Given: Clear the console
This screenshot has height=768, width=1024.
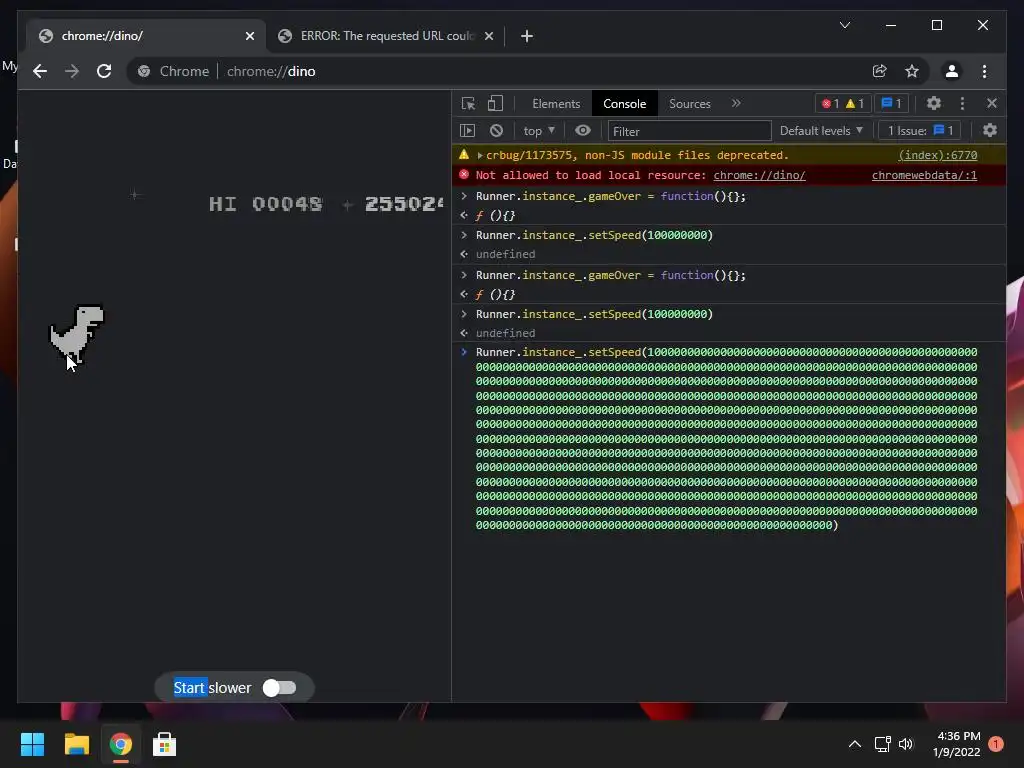Looking at the screenshot, I should click(x=496, y=131).
